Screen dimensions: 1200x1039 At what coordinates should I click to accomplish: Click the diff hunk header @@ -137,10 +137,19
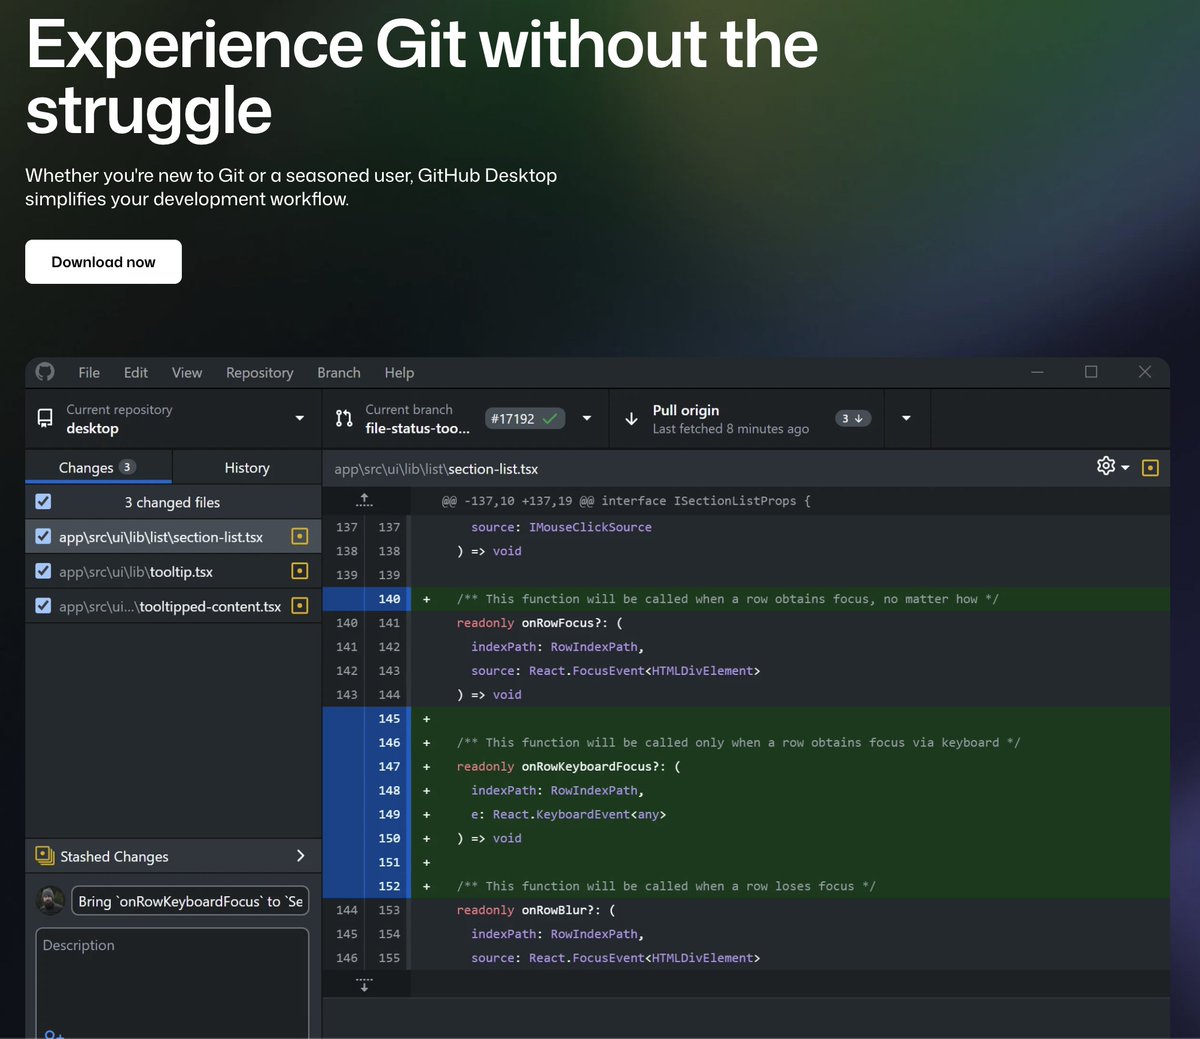click(626, 500)
